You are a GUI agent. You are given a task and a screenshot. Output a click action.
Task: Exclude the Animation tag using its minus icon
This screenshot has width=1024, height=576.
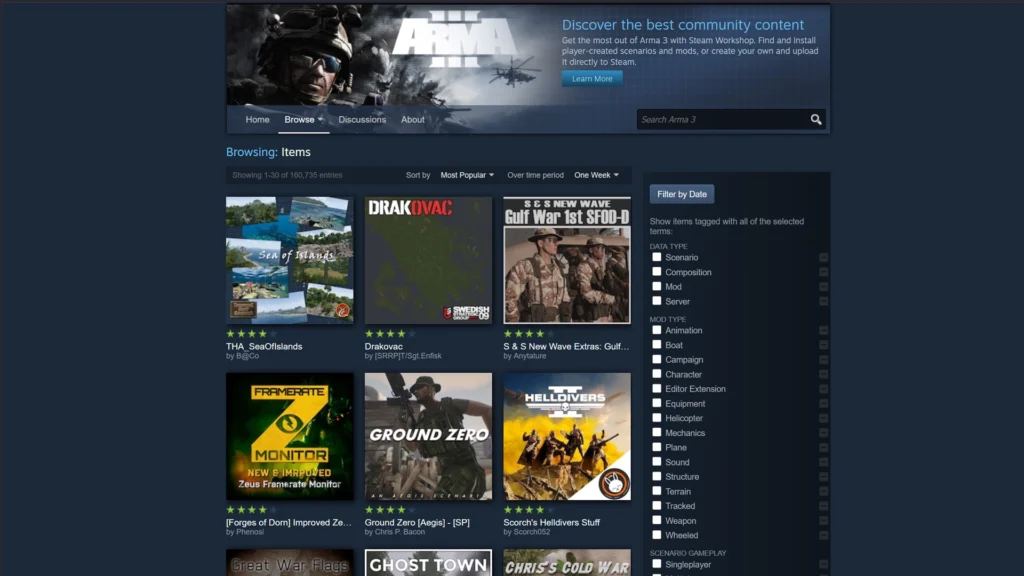pyautogui.click(x=824, y=330)
